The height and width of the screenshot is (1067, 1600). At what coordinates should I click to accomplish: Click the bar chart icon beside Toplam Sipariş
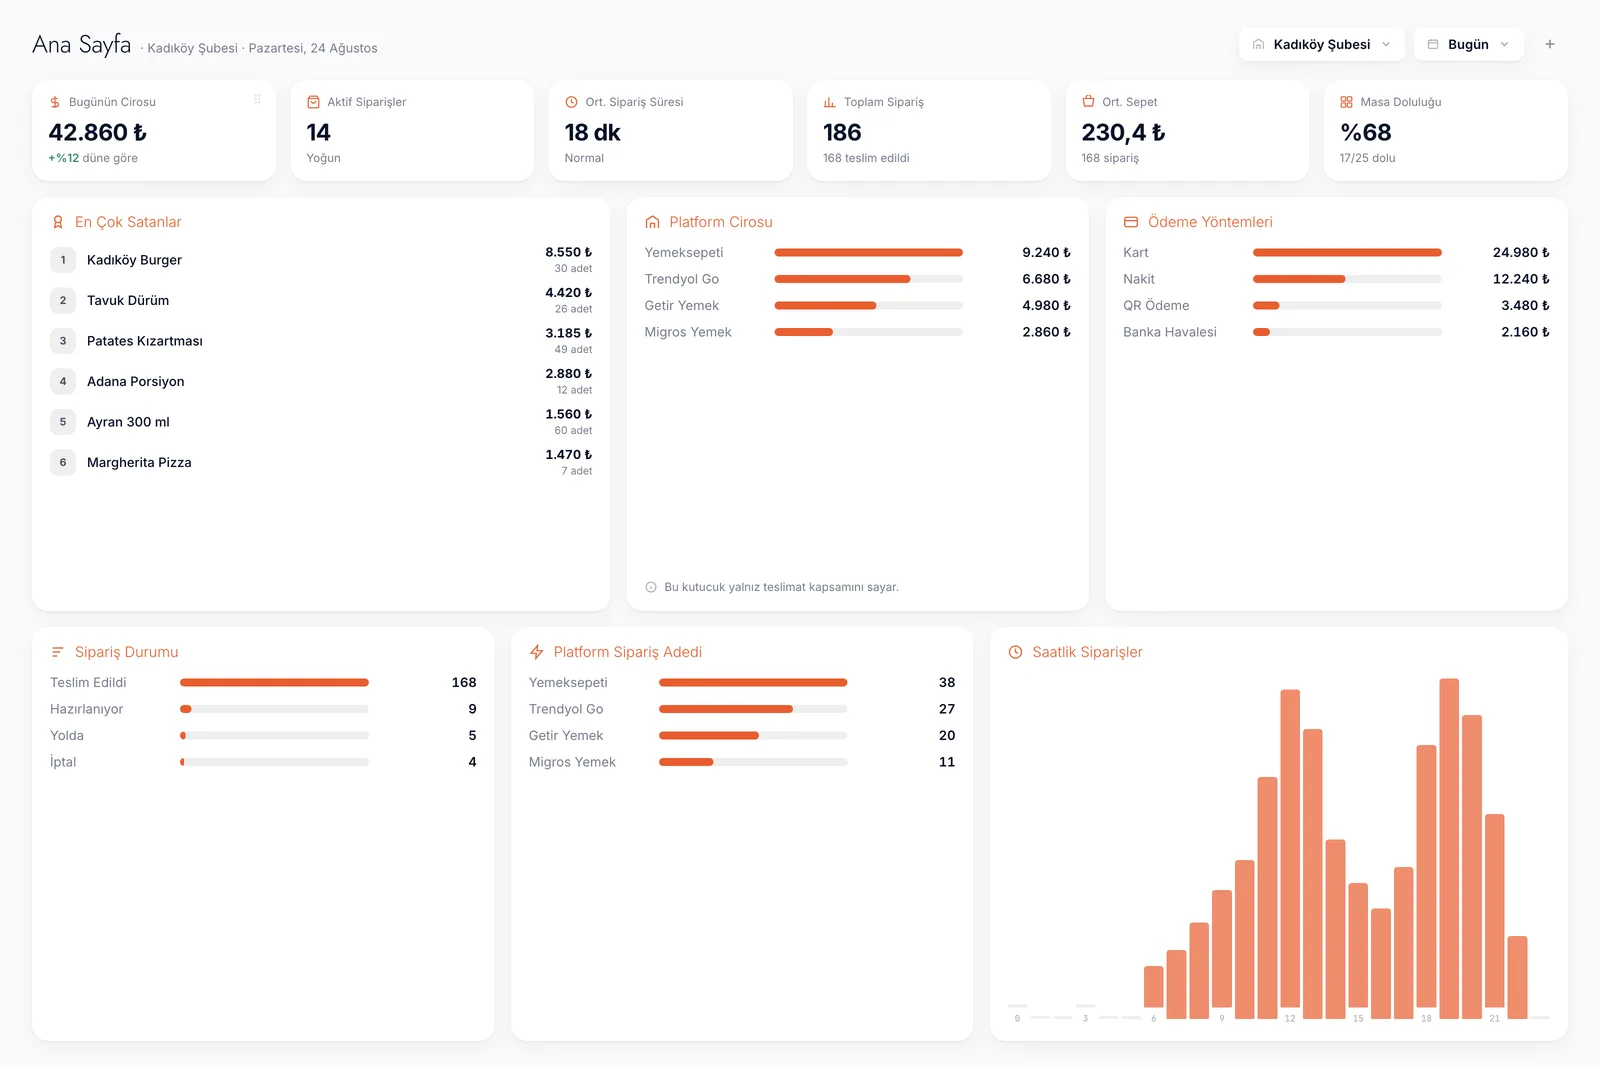tap(830, 102)
